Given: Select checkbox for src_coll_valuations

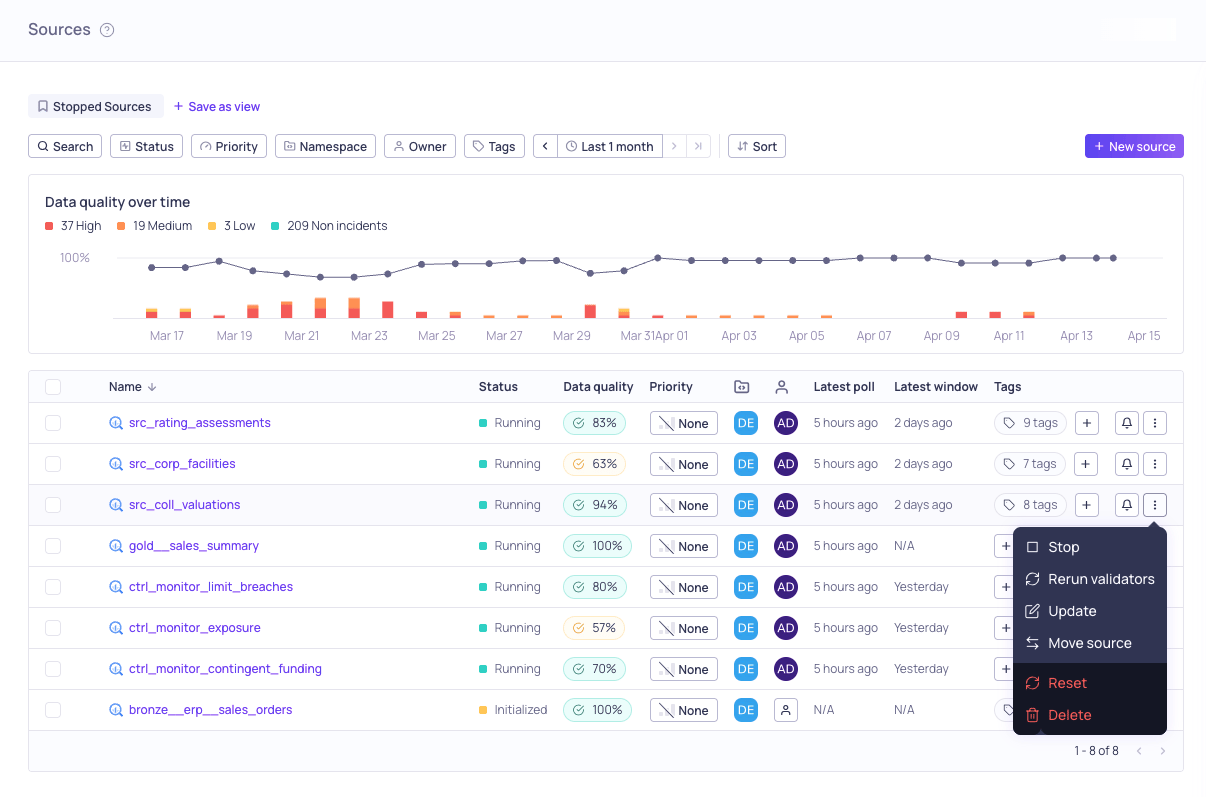Looking at the screenshot, I should 53,505.
